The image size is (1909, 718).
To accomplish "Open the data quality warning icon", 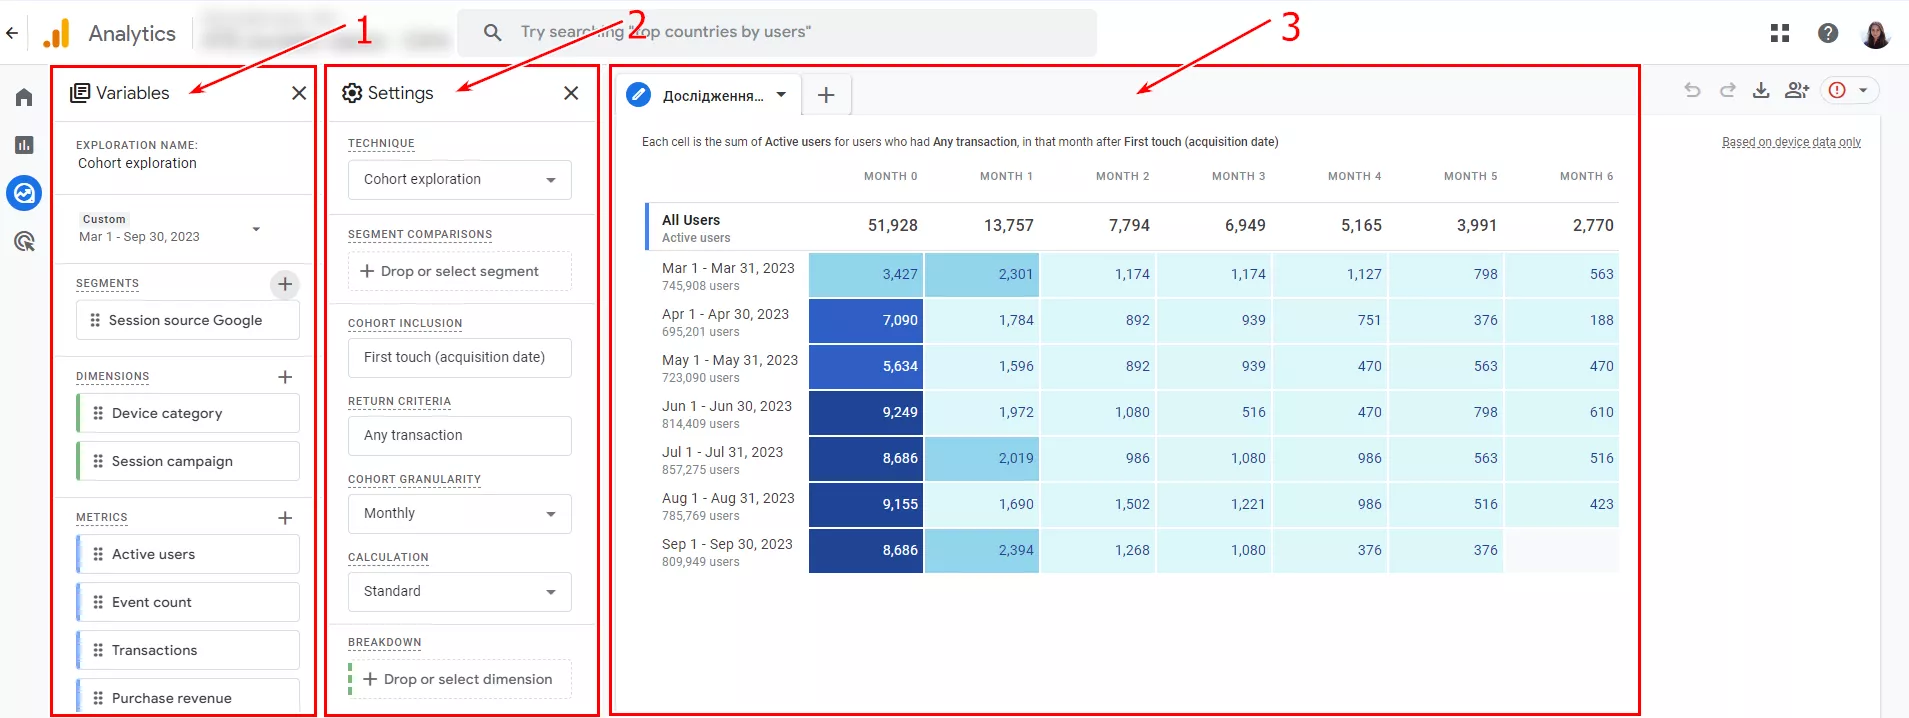I will click(x=1837, y=90).
